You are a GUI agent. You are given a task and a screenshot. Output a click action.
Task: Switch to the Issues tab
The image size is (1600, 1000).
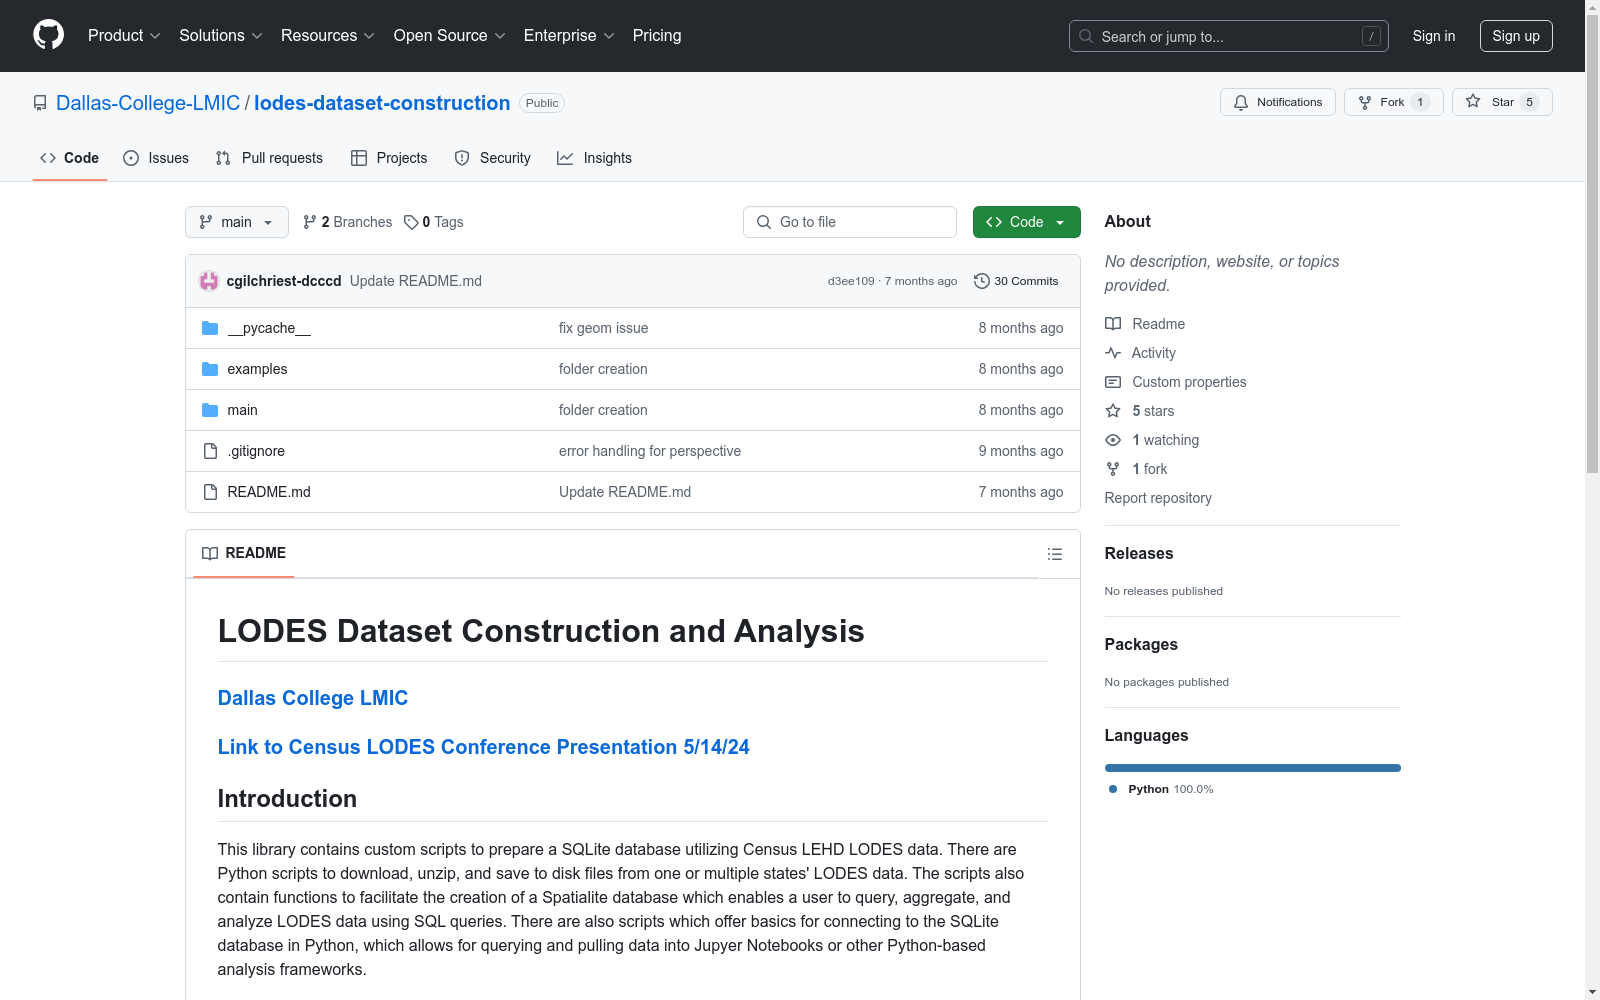156,158
